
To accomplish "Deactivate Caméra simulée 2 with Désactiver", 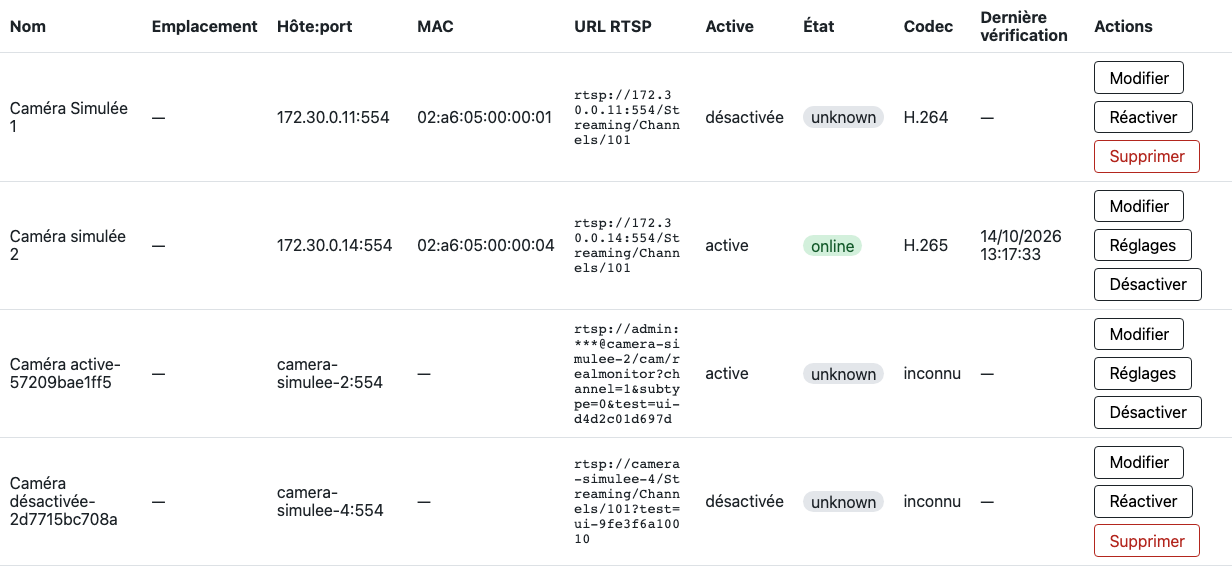I will pyautogui.click(x=1148, y=284).
